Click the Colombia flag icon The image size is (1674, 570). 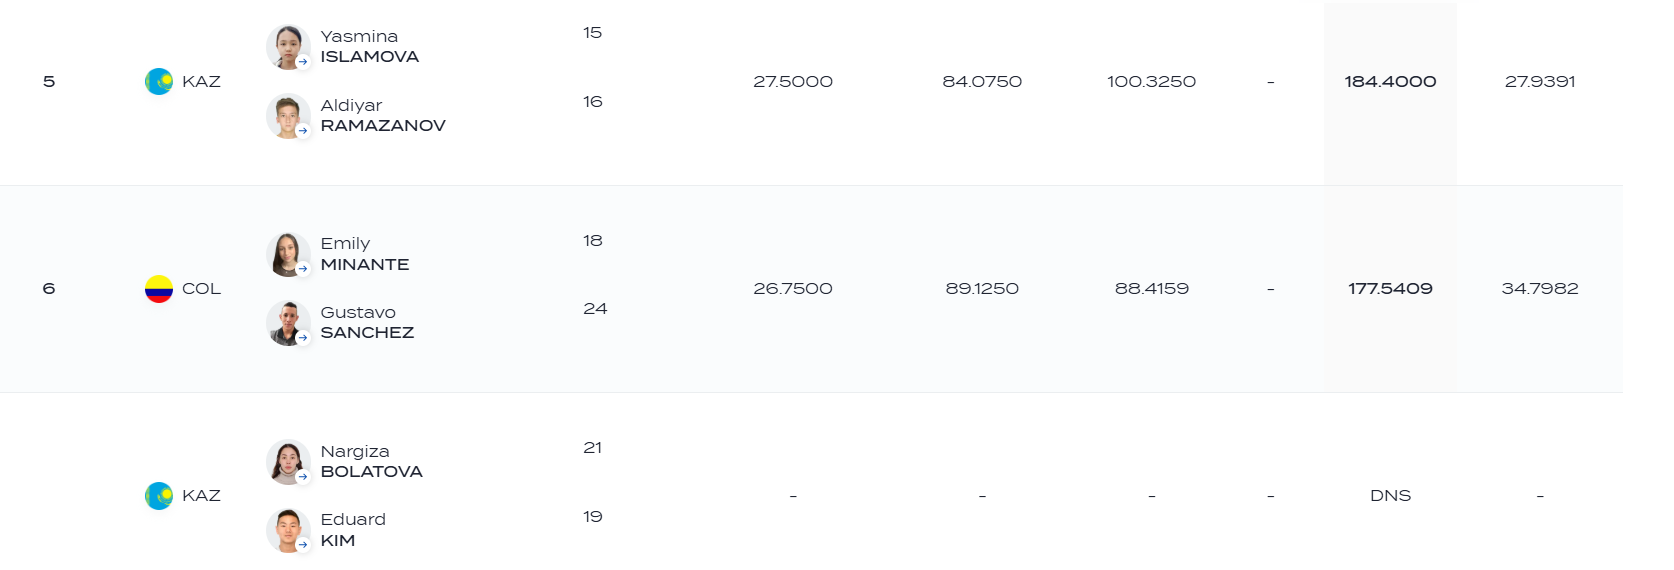(x=159, y=289)
